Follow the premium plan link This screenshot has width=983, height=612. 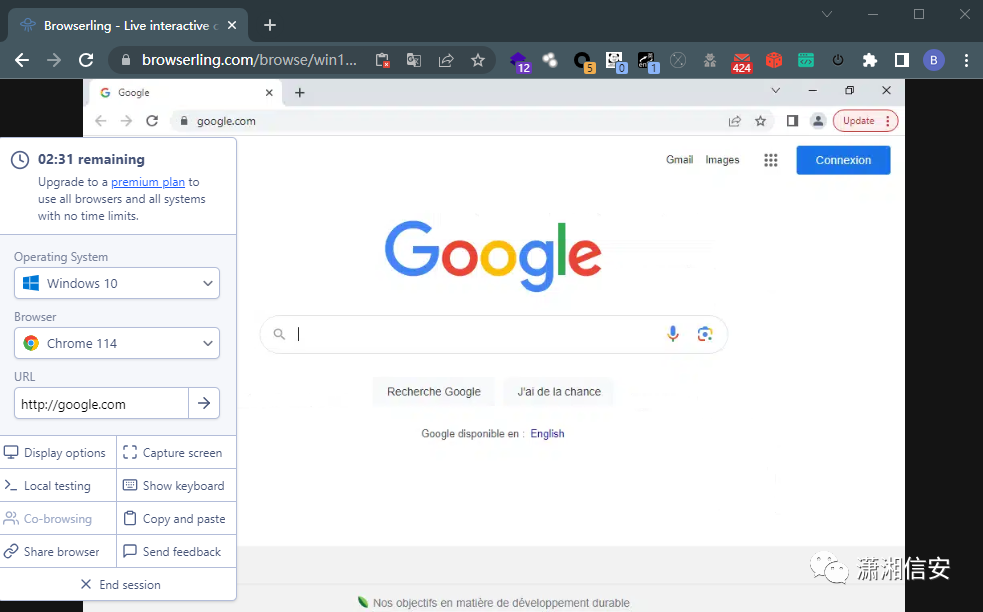(x=148, y=182)
